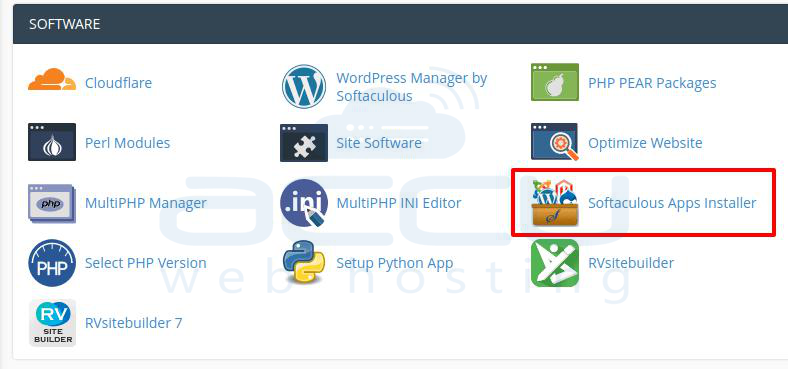Go to the Setup Python App link
Image resolution: width=788 pixels, height=369 pixels.
pos(395,263)
